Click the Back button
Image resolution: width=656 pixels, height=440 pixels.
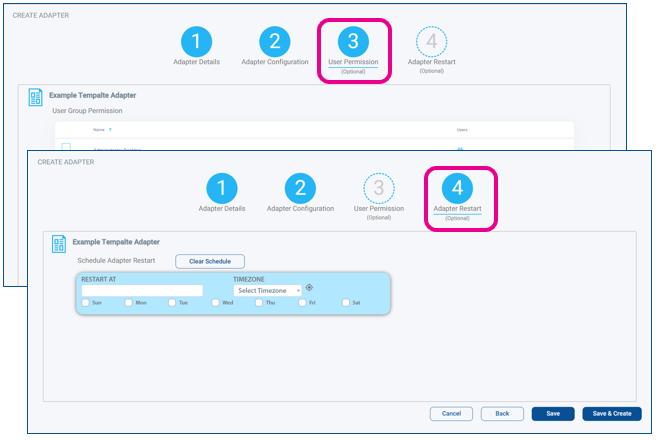(x=502, y=413)
